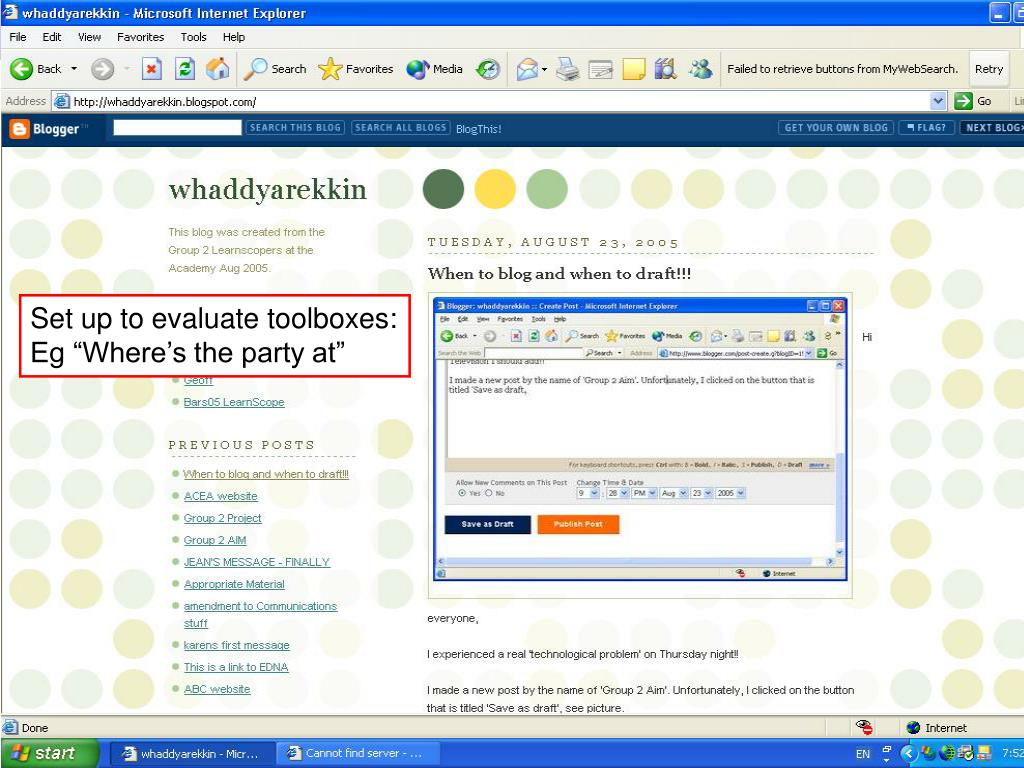Click the Edit page toolbar icon
The image size is (1024, 768).
(600, 69)
